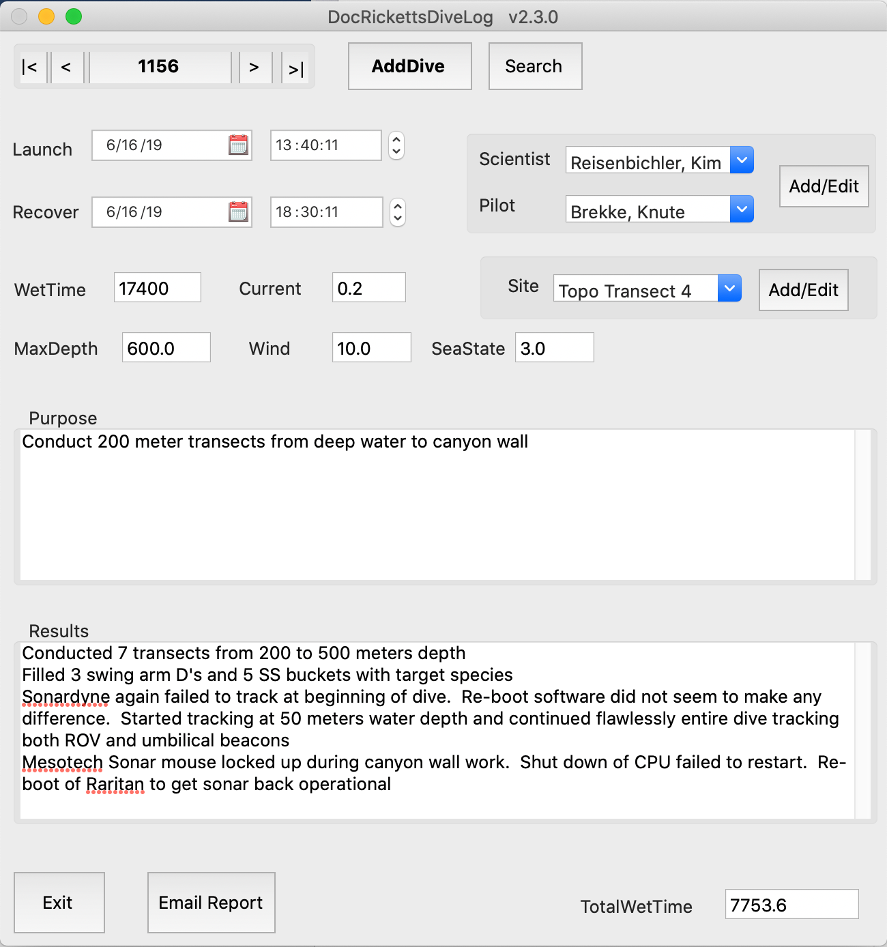This screenshot has width=887, height=947.
Task: Open the Pilot selection dropdown
Action: [x=740, y=209]
